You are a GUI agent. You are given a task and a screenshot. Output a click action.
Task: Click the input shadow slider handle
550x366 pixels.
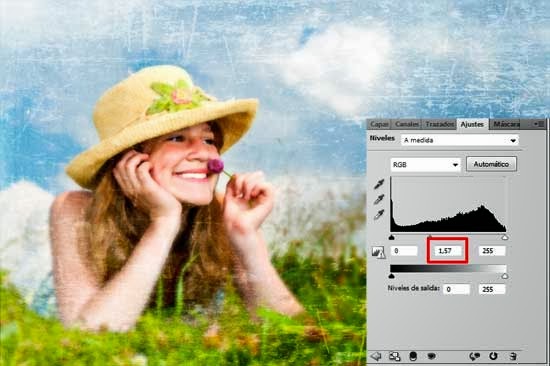(x=392, y=238)
